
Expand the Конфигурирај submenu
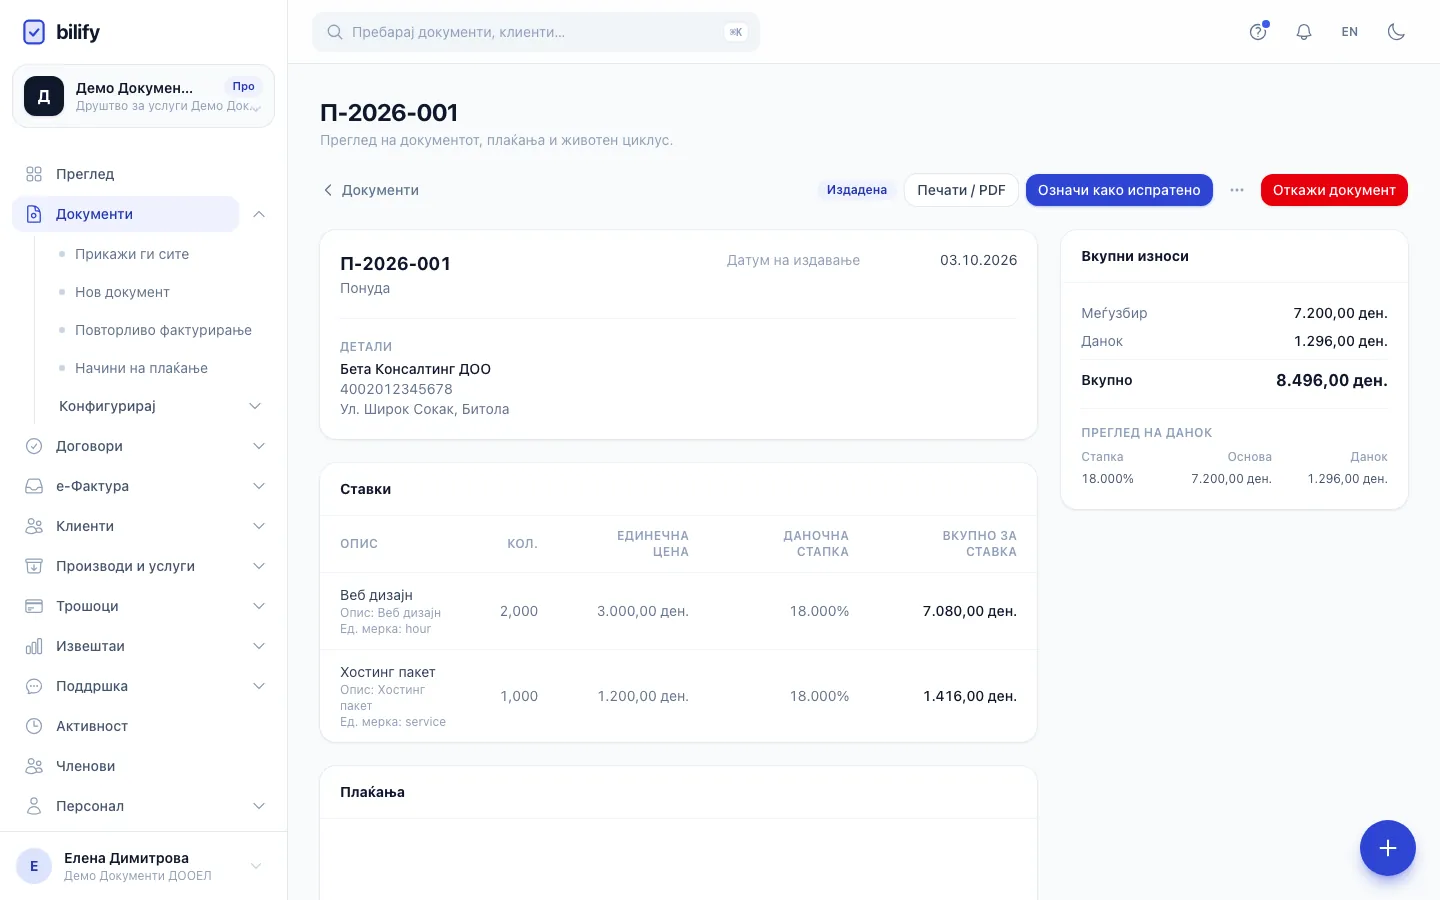[x=161, y=406]
